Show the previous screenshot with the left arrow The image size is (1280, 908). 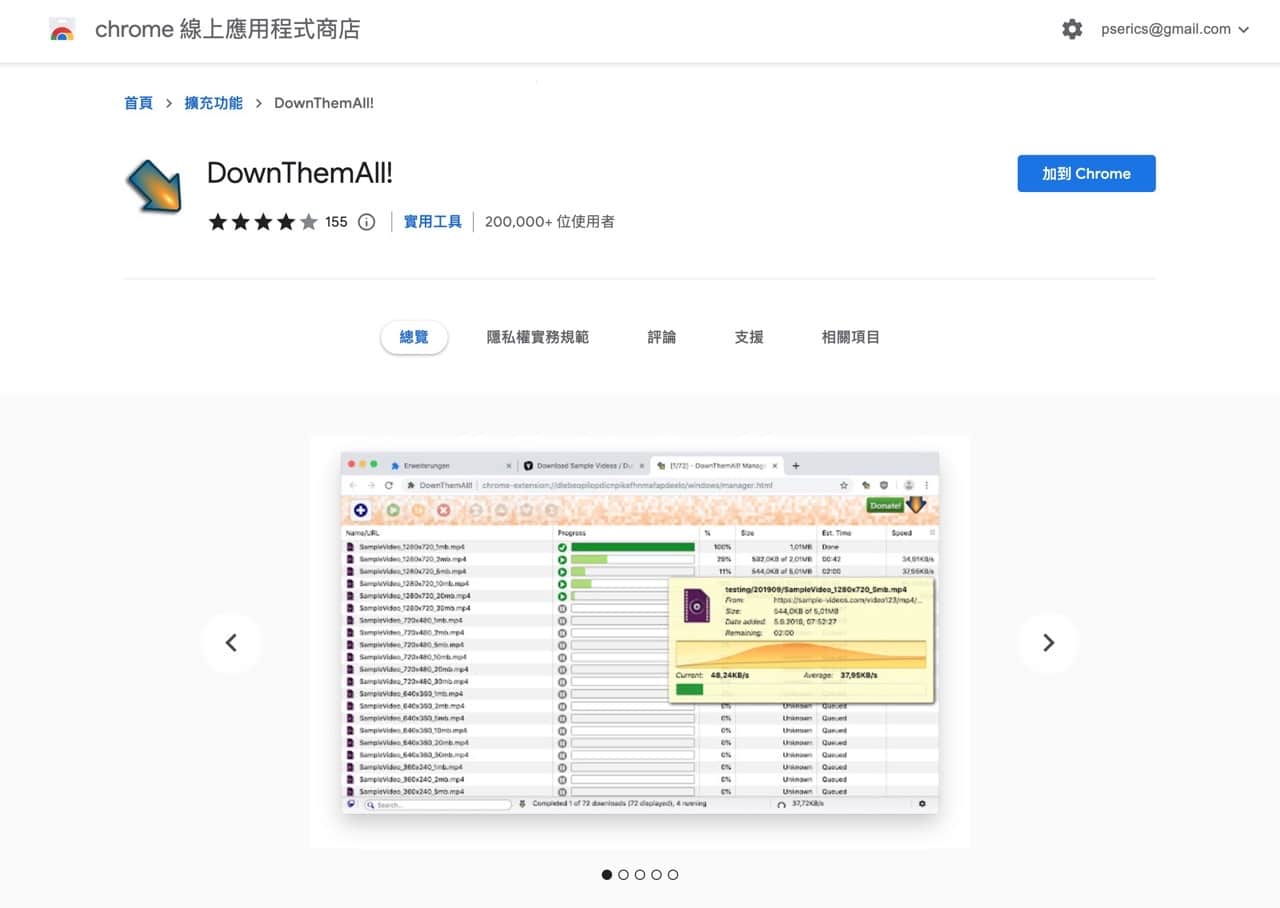click(231, 643)
